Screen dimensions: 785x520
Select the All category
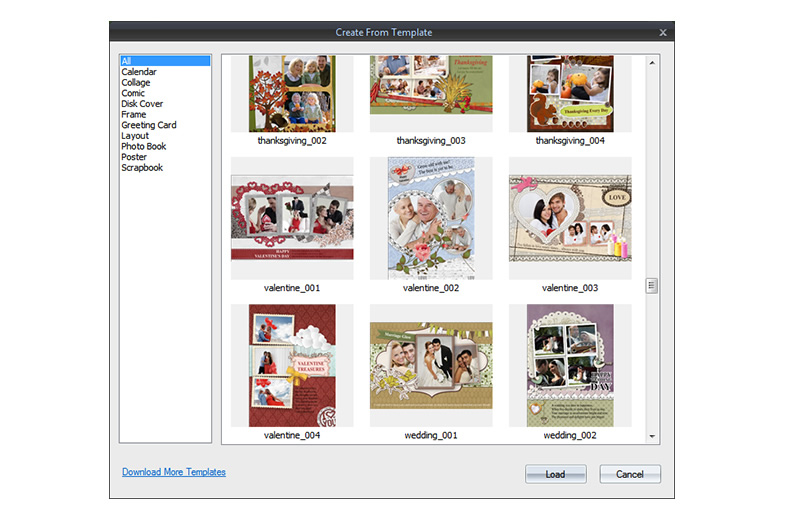[x=165, y=61]
